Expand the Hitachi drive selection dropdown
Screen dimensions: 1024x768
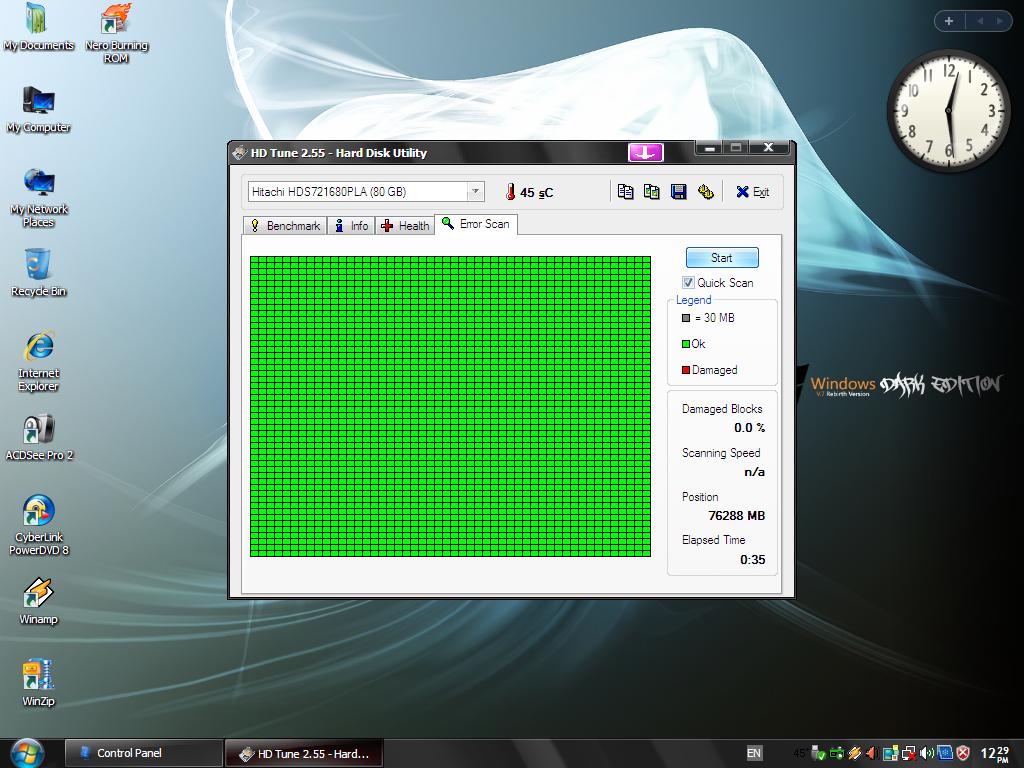click(x=476, y=192)
